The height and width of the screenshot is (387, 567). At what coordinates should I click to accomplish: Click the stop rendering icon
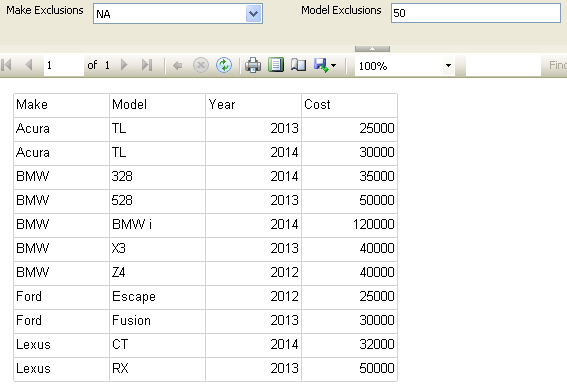(x=201, y=65)
